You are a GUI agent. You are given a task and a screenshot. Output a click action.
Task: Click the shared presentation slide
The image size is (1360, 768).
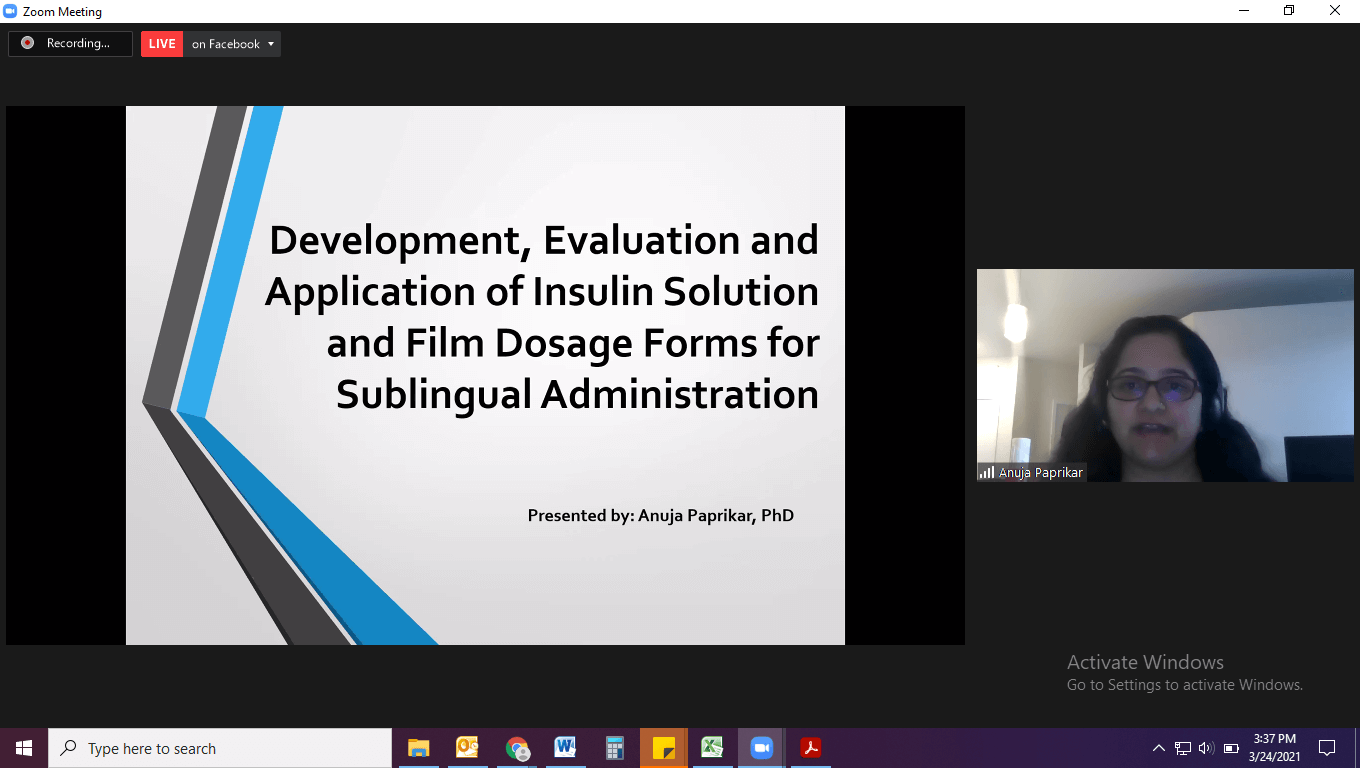485,375
